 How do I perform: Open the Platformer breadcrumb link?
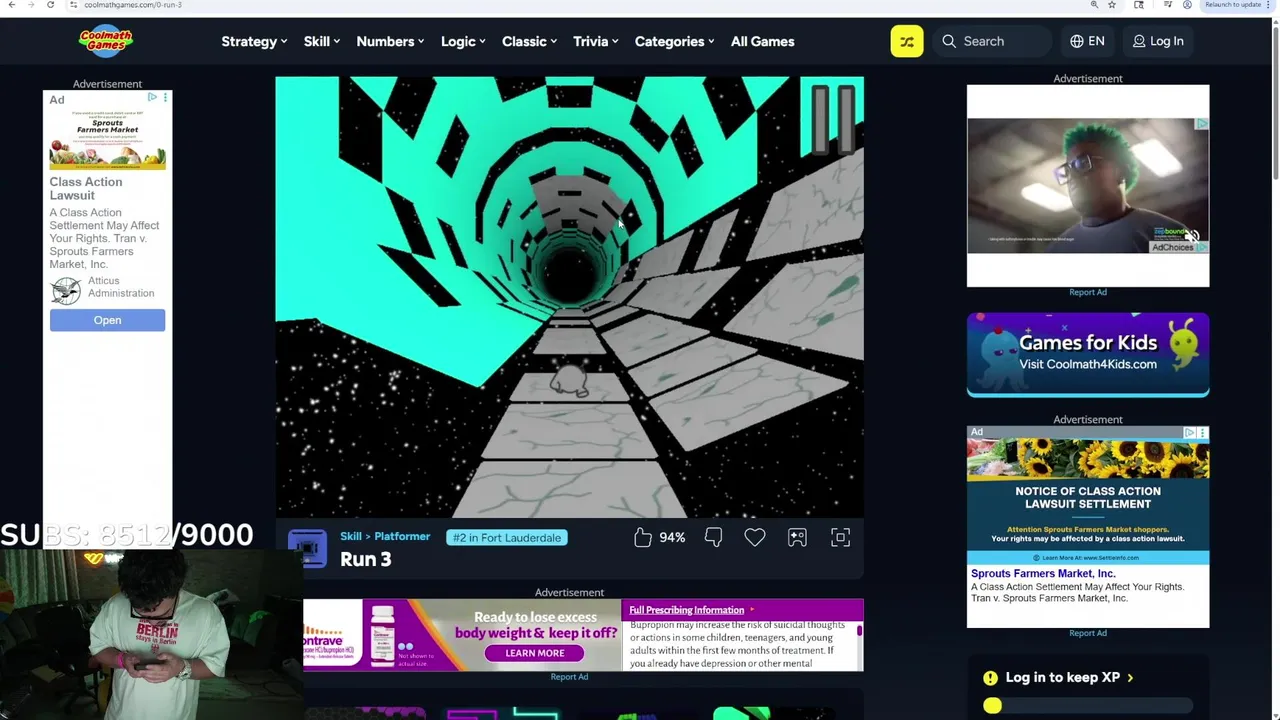(402, 536)
